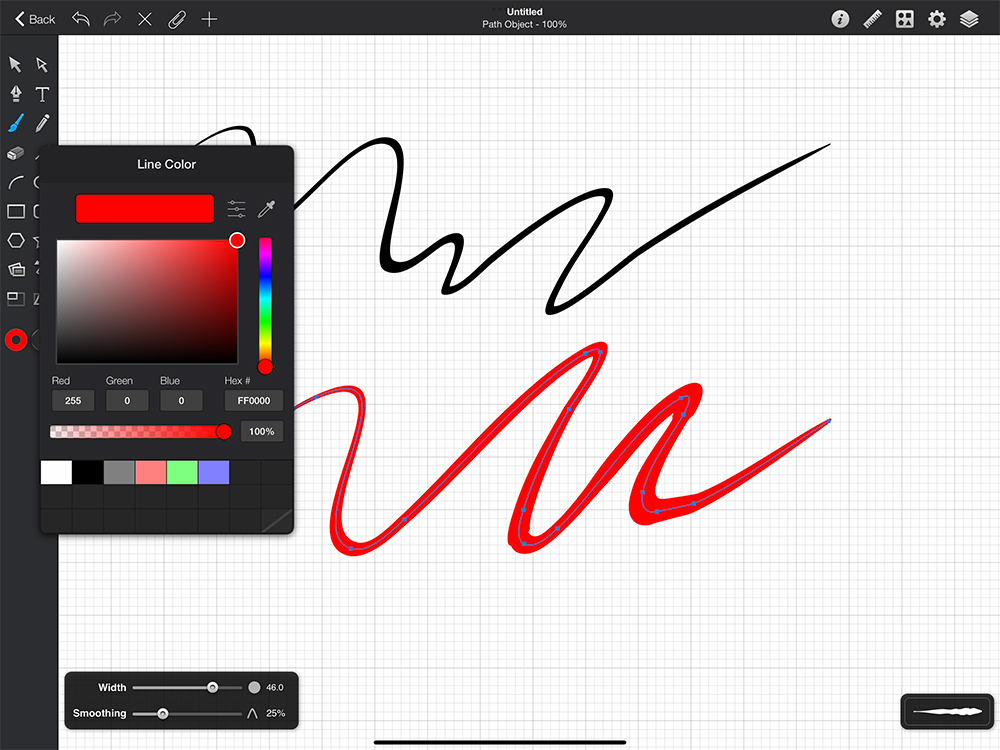Open the ruler settings icon
Image resolution: width=1000 pixels, height=750 pixels.
coord(872,19)
